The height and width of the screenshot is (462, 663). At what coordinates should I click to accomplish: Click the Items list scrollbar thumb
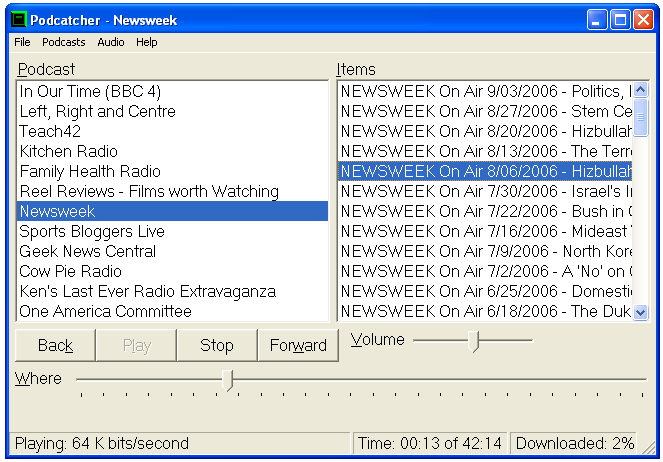[641, 117]
